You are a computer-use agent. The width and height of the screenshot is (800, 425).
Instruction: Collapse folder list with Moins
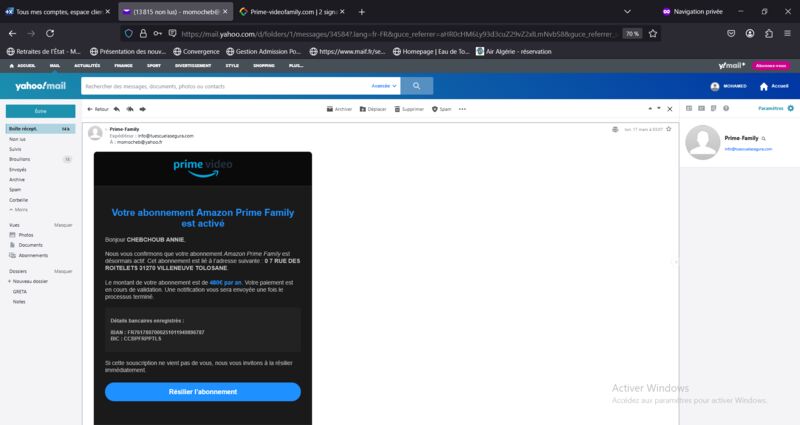[x=19, y=210]
